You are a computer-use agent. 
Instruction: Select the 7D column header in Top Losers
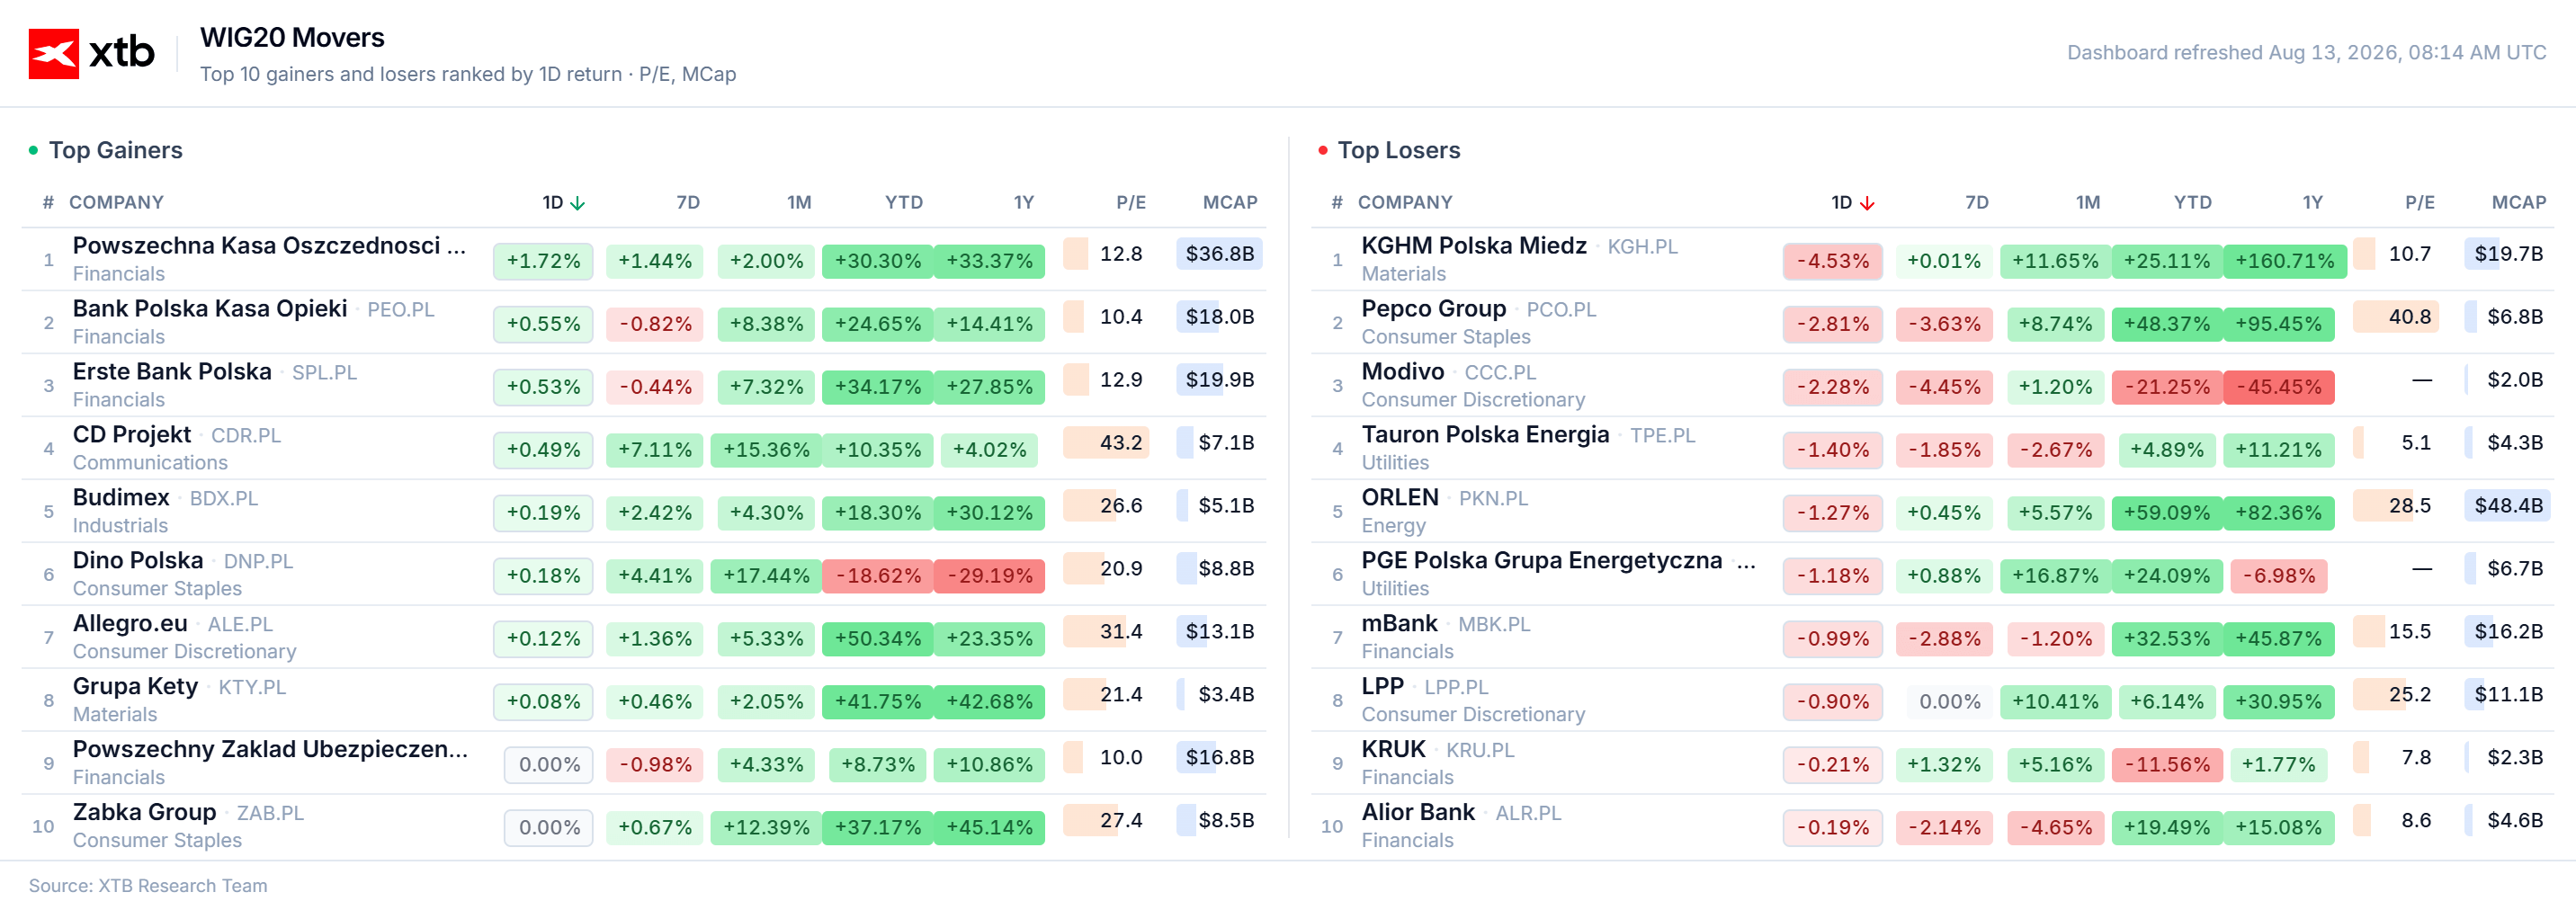point(1976,202)
